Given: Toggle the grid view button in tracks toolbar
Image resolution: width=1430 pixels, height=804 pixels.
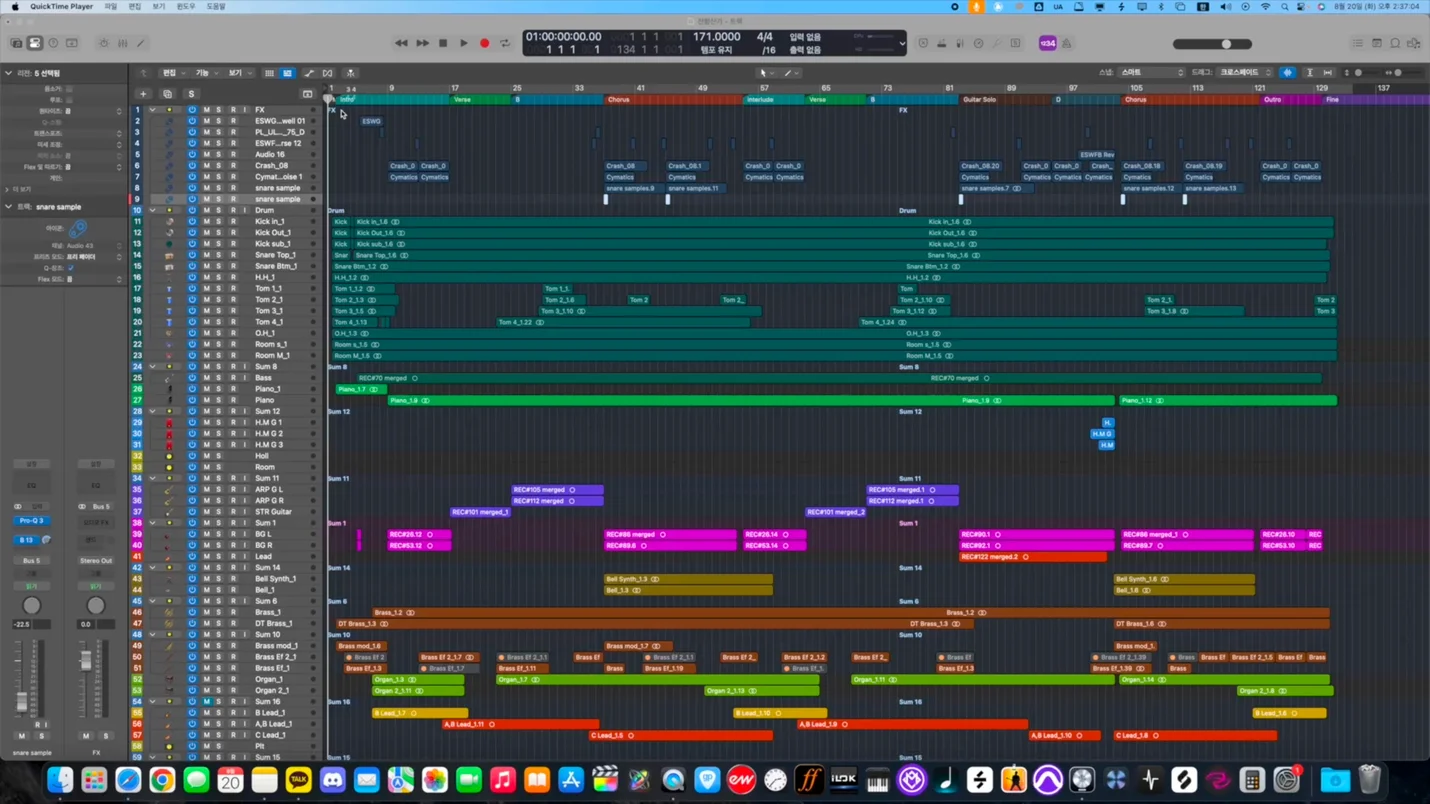Looking at the screenshot, I should [269, 73].
